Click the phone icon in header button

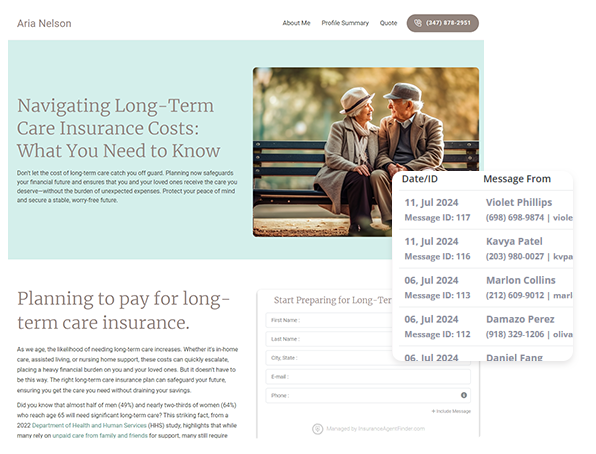pyautogui.click(x=418, y=23)
